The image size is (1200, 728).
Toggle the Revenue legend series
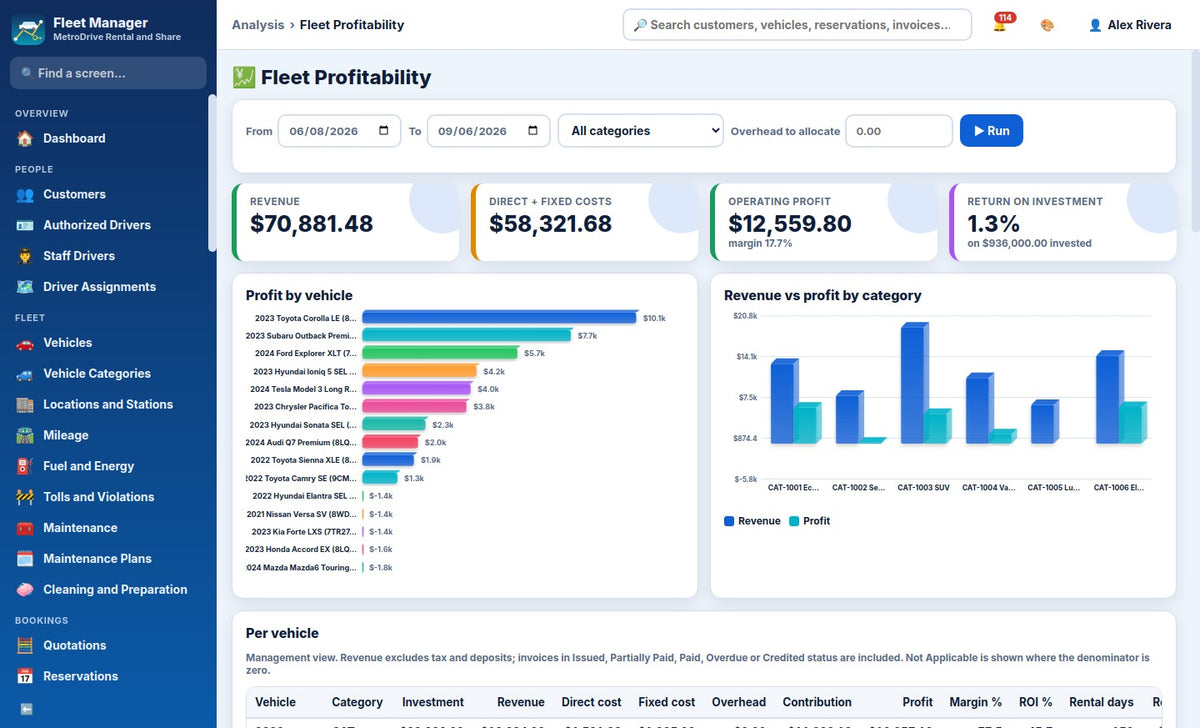pos(752,521)
